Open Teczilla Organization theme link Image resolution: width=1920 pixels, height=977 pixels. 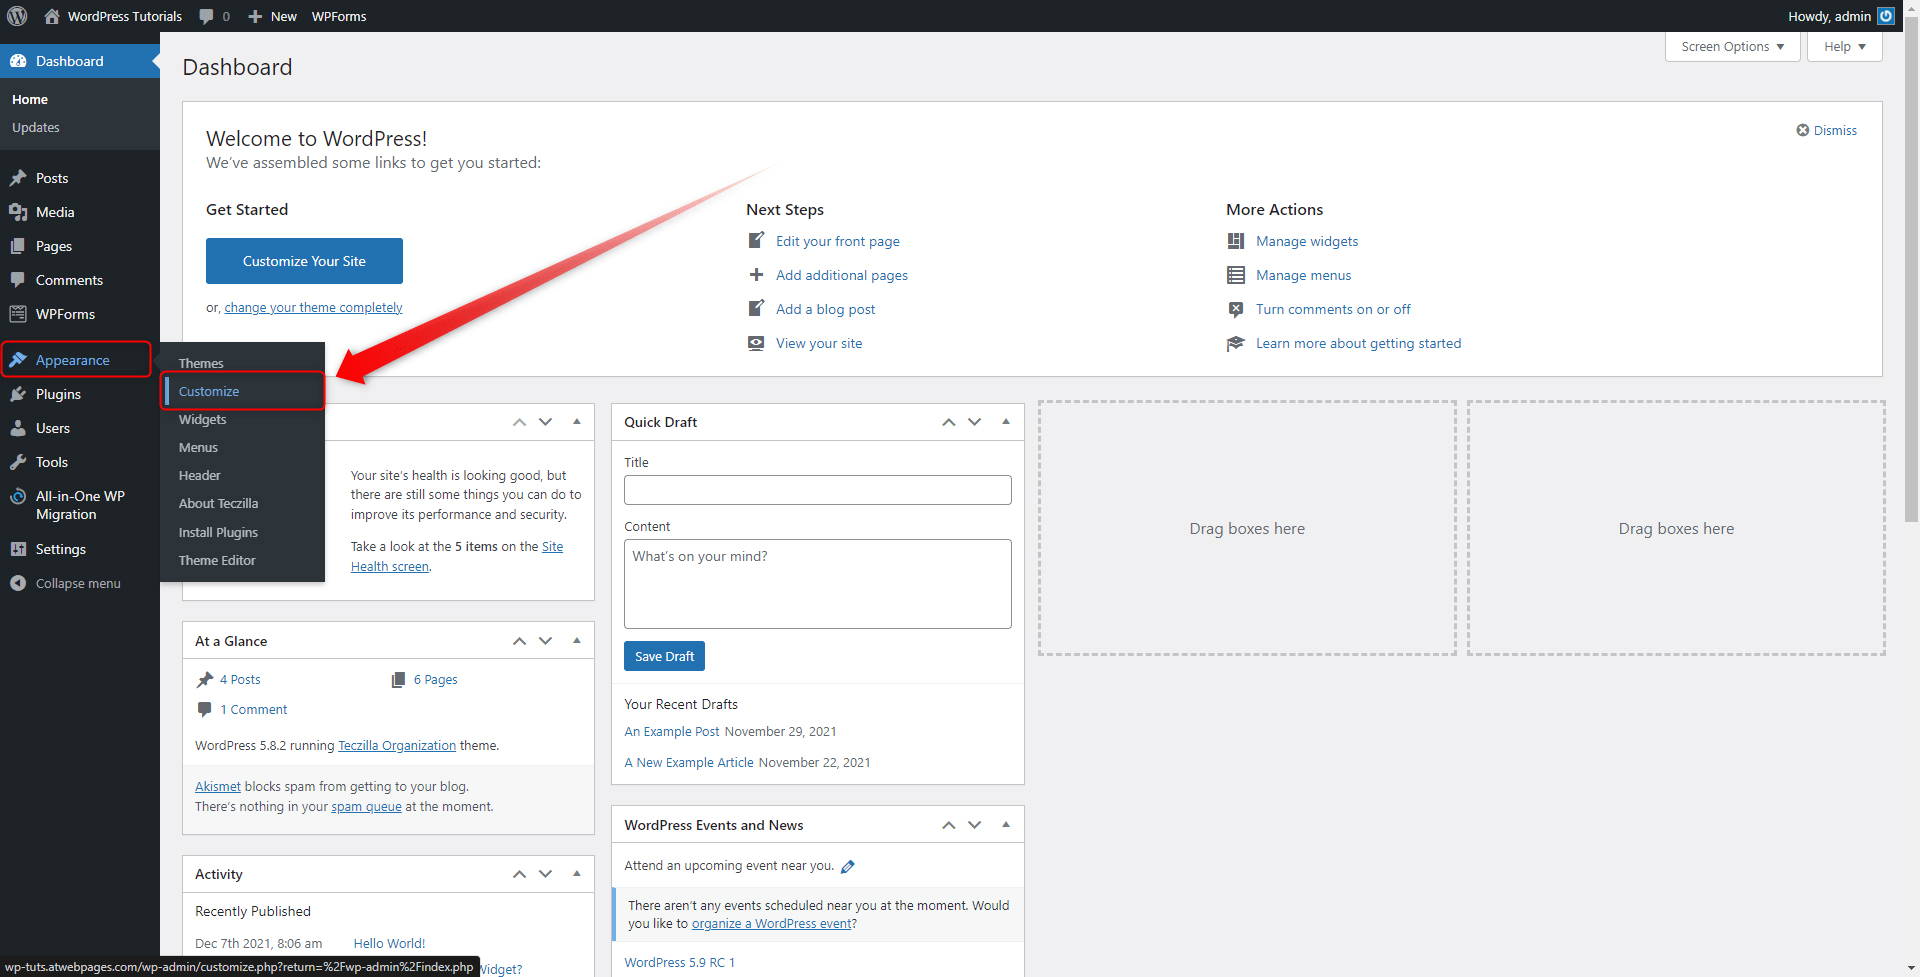pyautogui.click(x=397, y=745)
